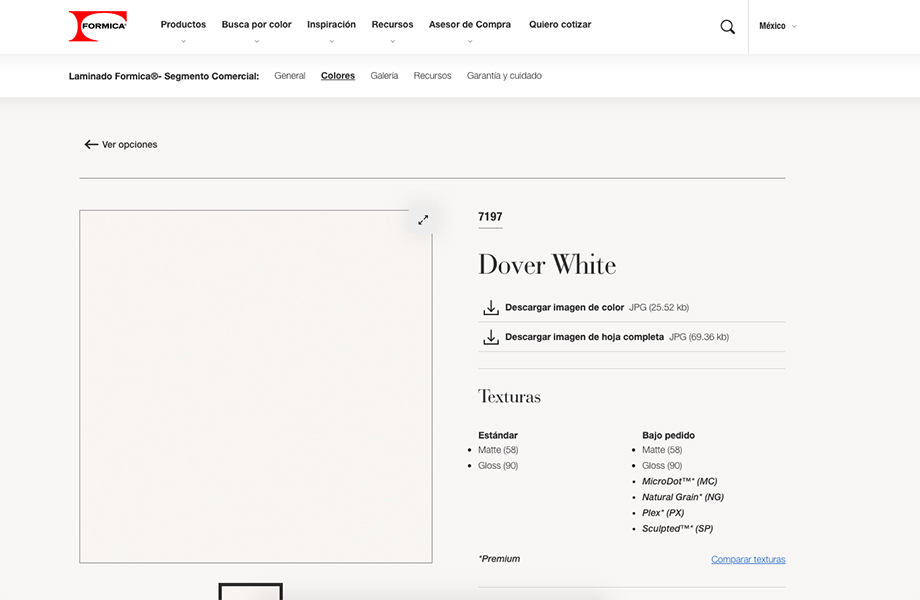Screen dimensions: 920x600
Task: Expand chevron under Asesor de Compra
Action: tap(470, 41)
